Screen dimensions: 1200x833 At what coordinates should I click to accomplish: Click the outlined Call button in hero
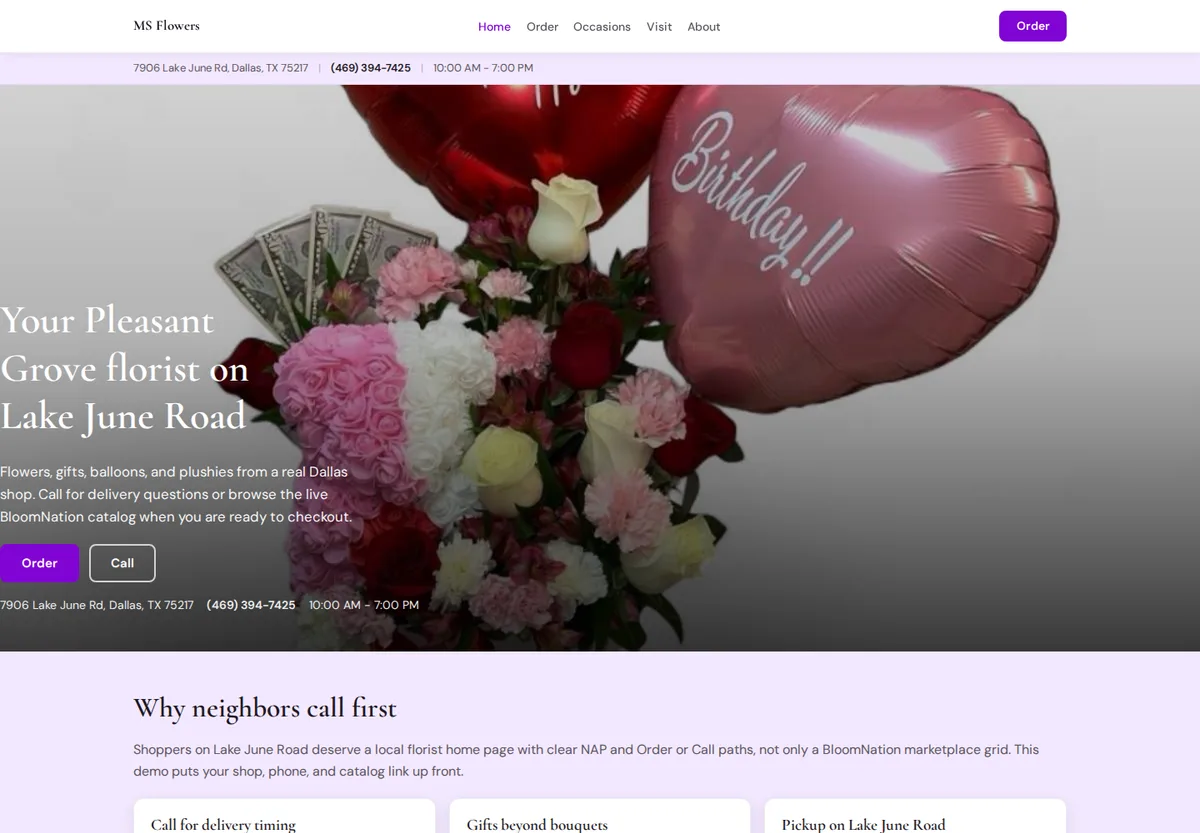point(122,563)
